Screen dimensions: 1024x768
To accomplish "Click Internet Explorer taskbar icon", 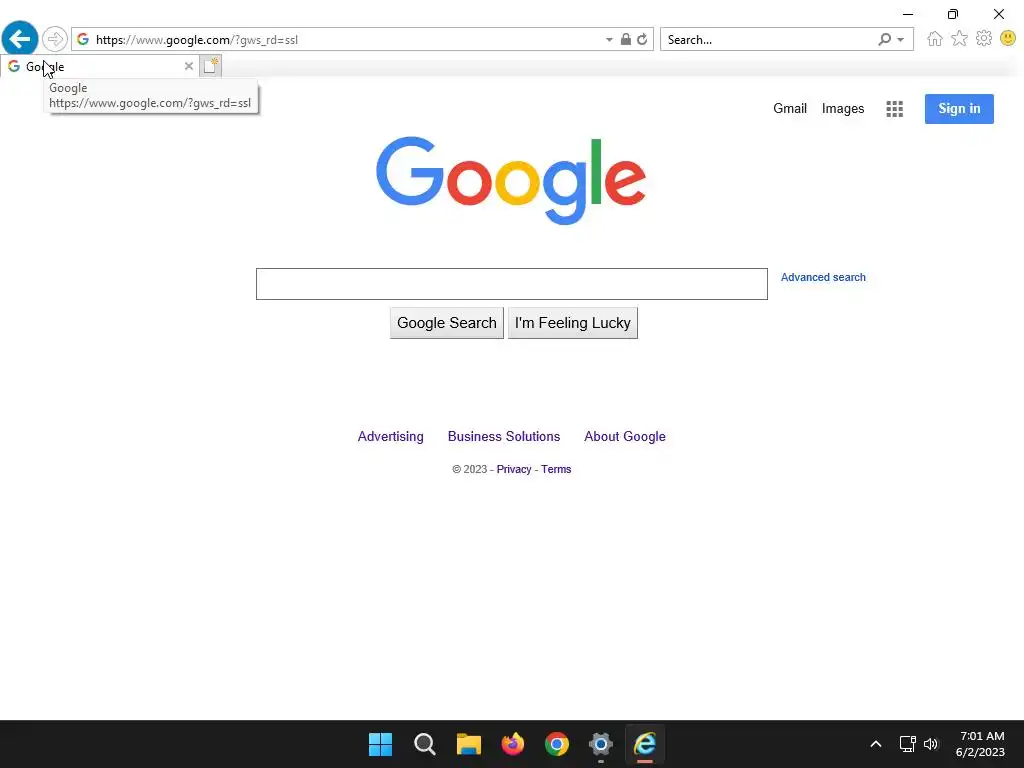I will click(x=645, y=744).
